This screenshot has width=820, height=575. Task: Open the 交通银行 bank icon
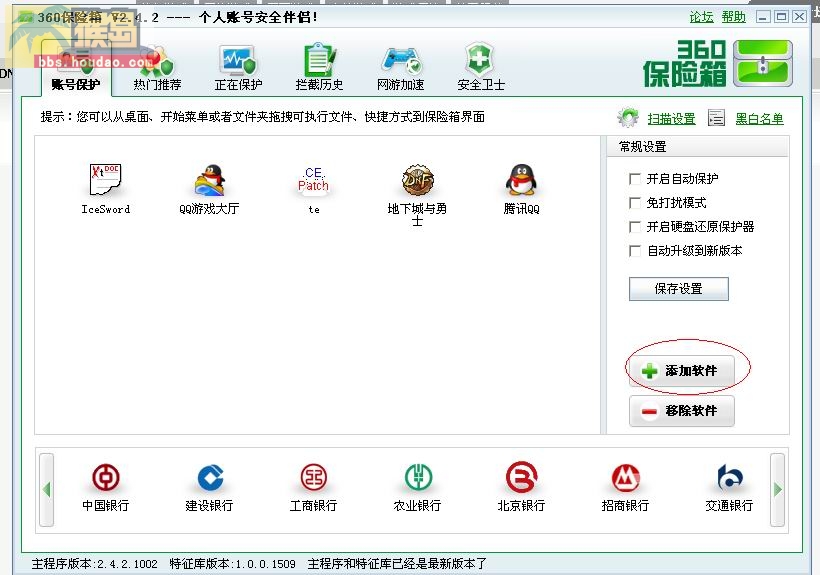click(729, 477)
